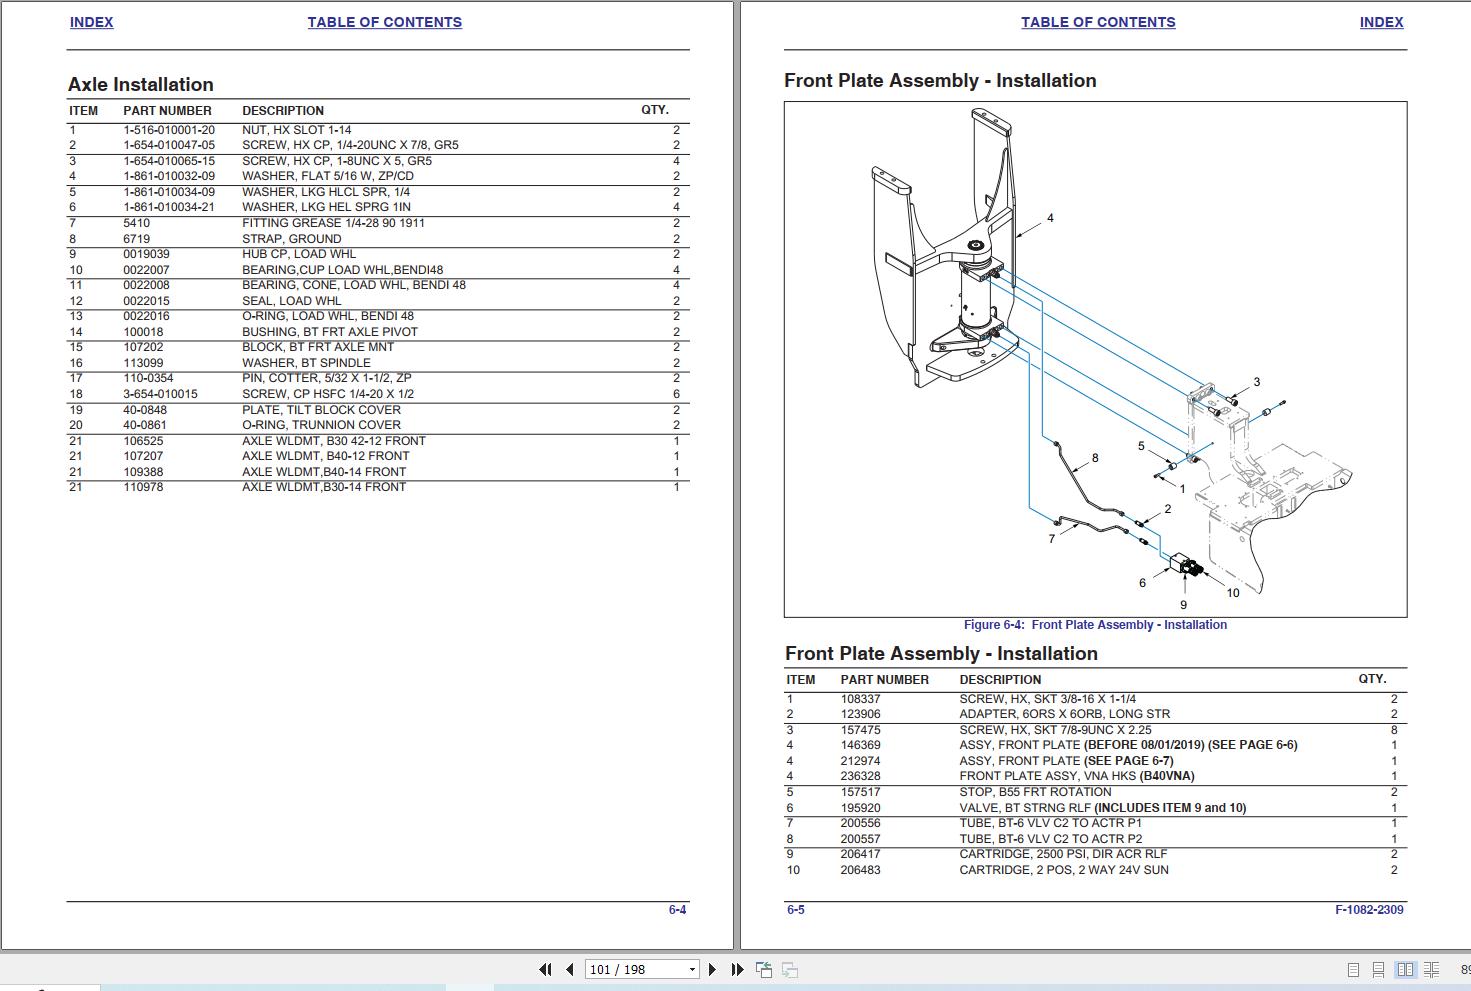The image size is (1471, 991).
Task: Toggle the facing pages layout
Action: [1405, 970]
